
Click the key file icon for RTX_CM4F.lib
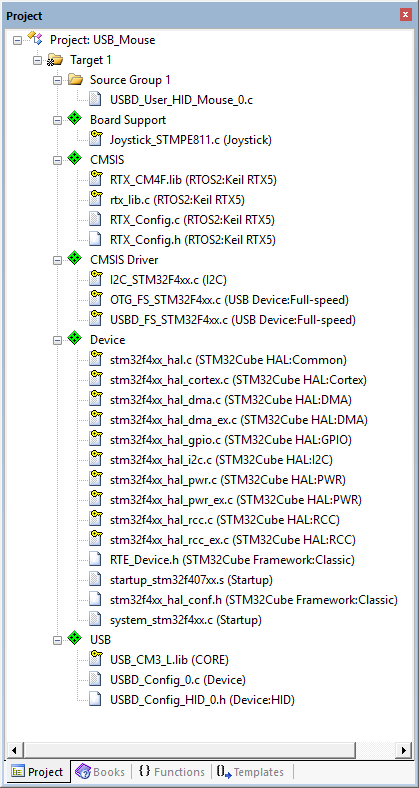[x=95, y=179]
